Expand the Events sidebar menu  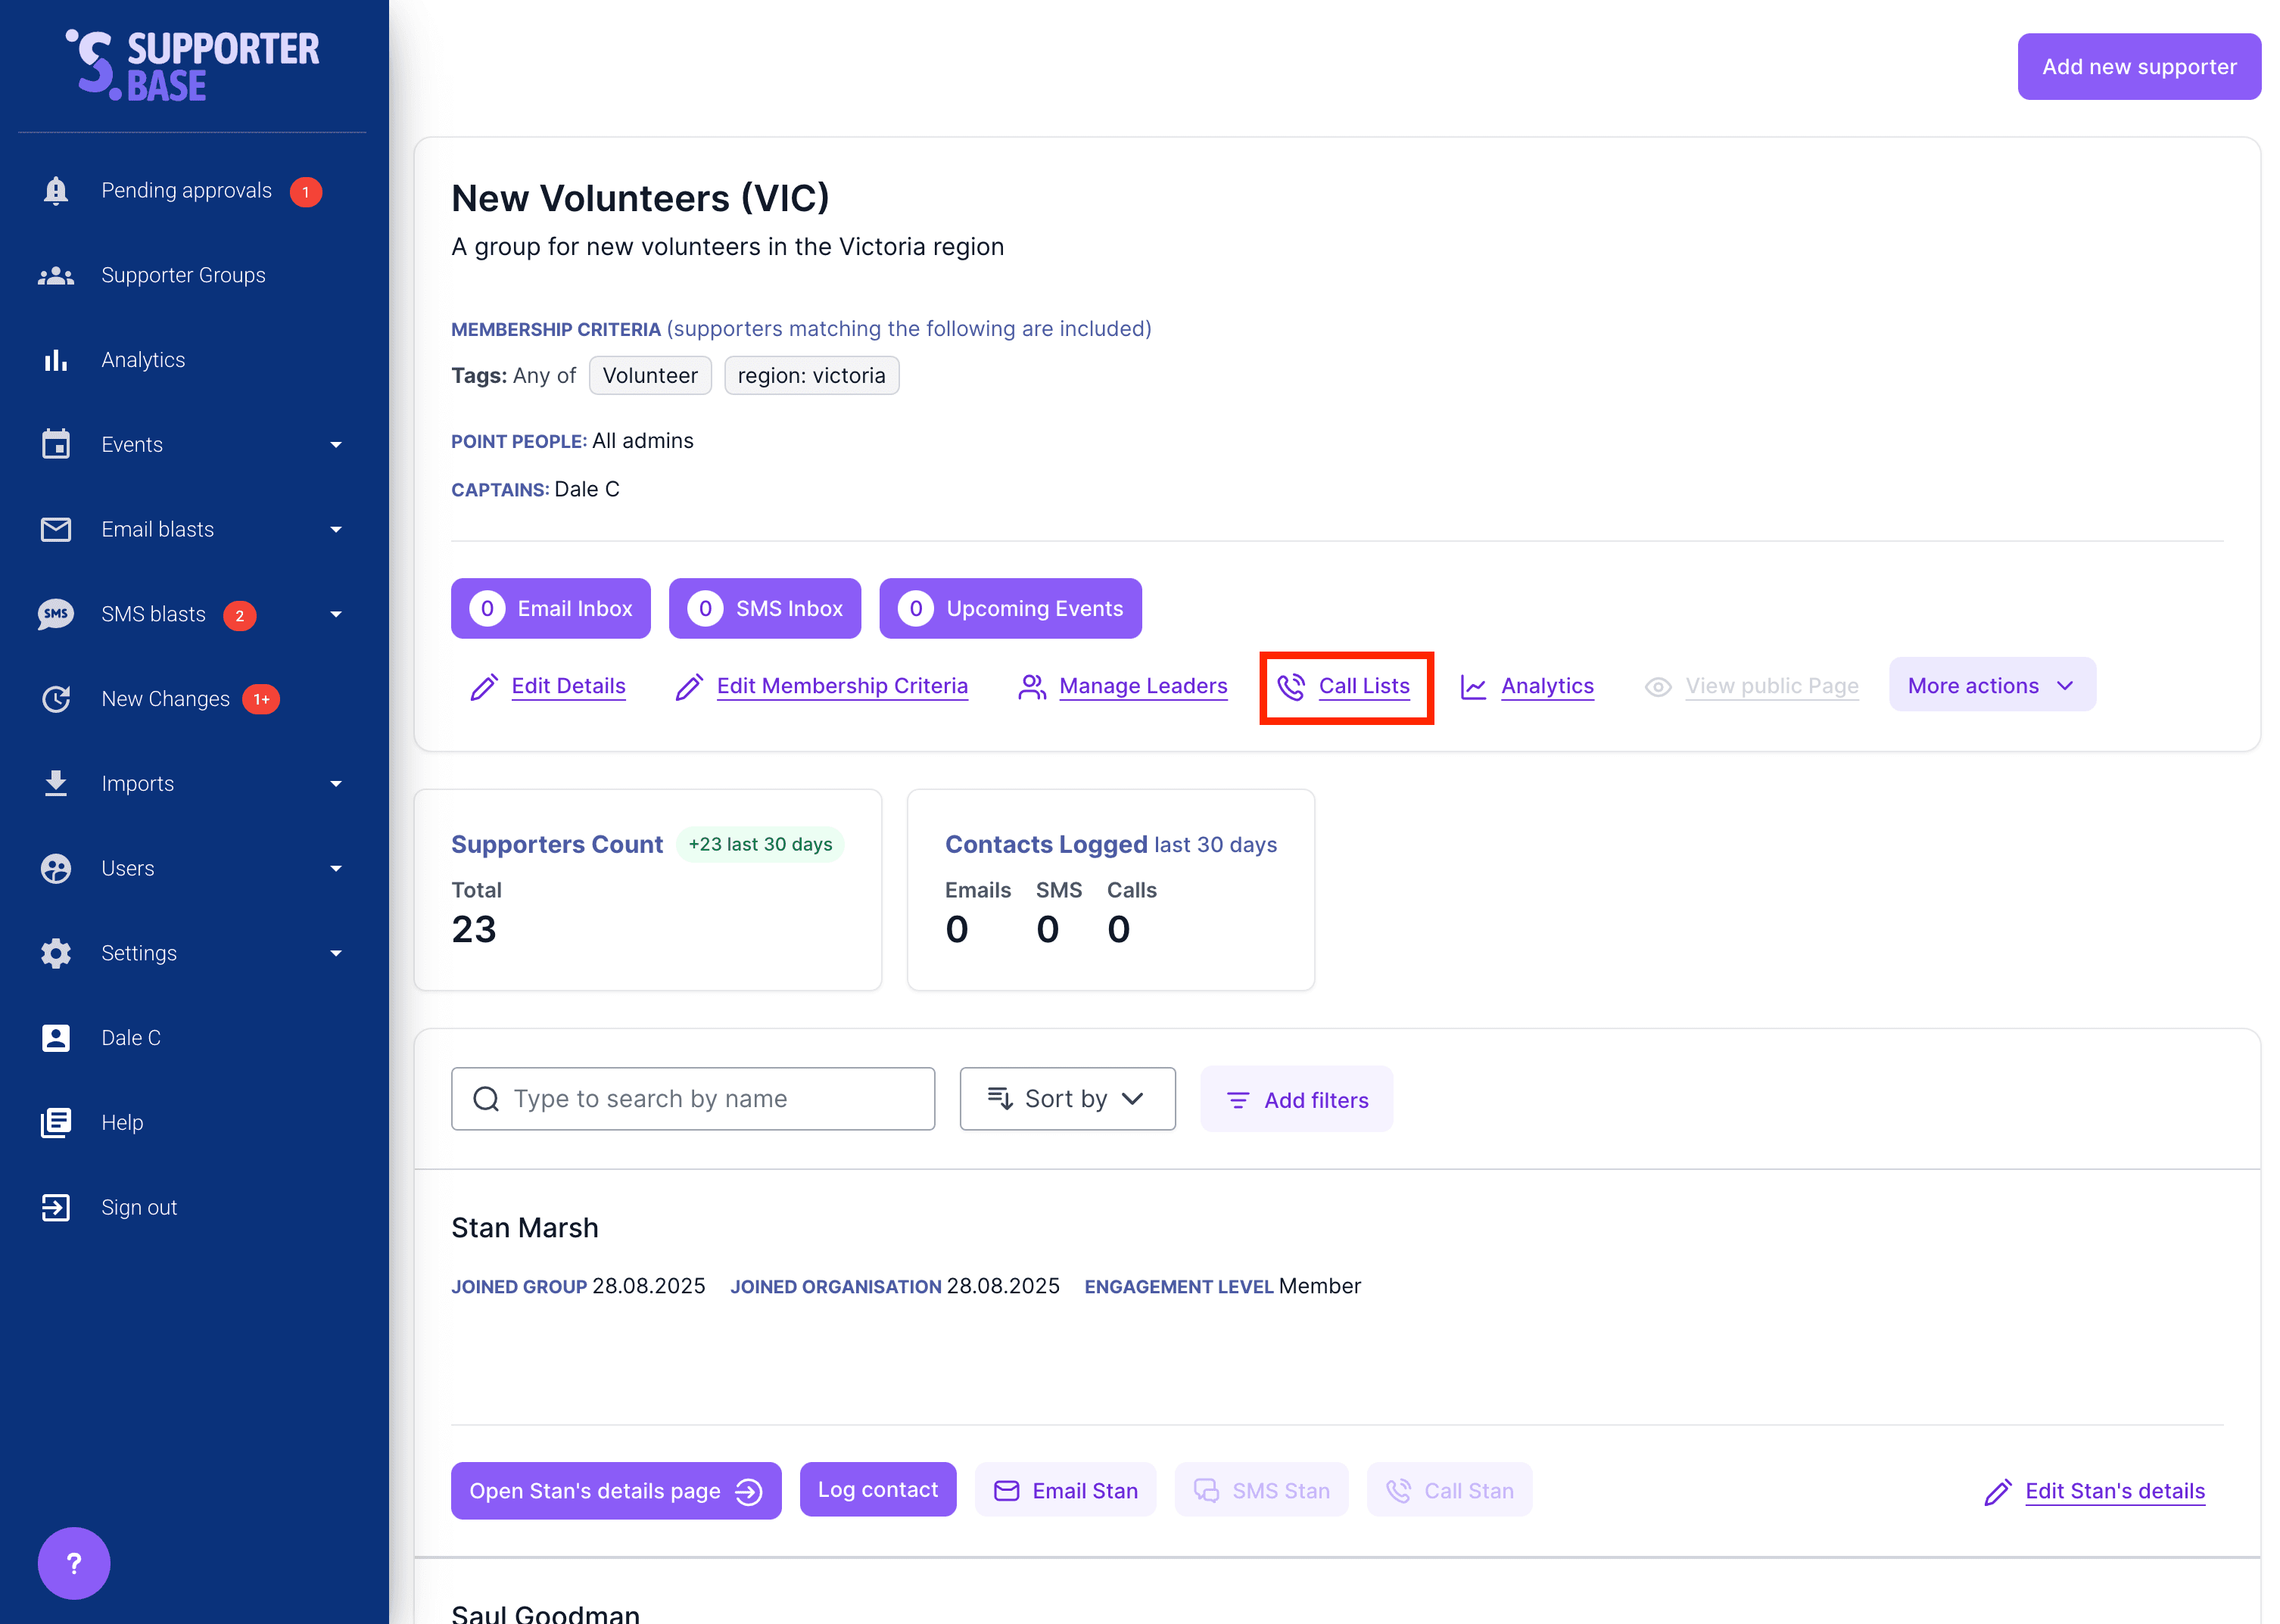[x=336, y=445]
